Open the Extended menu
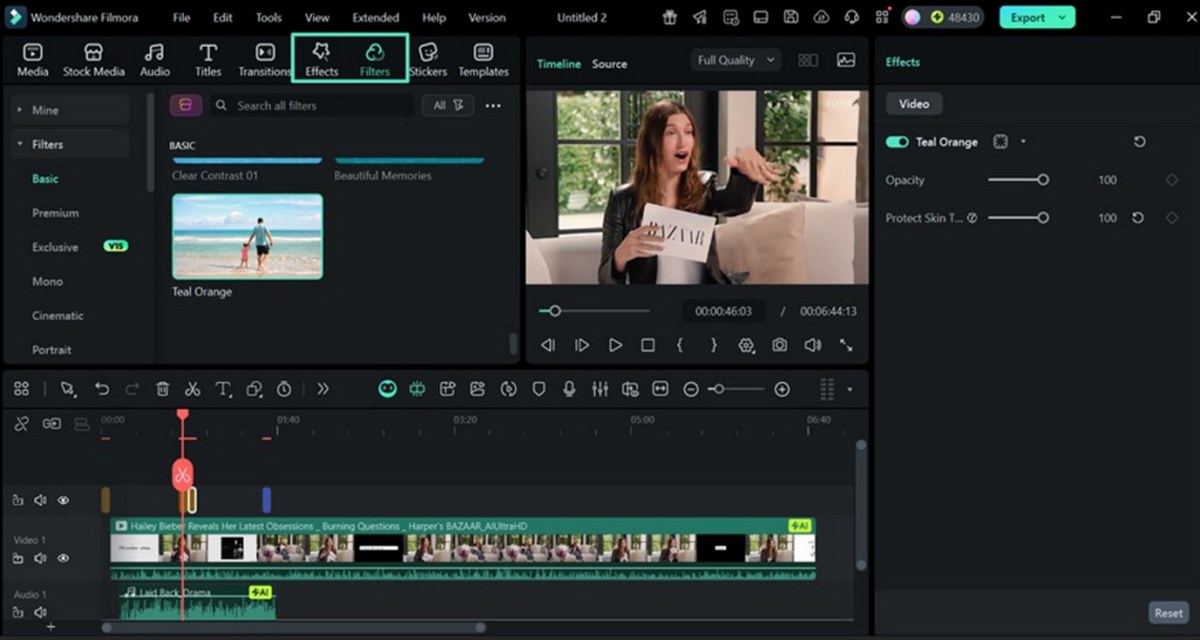The image size is (1200, 640). pyautogui.click(x=375, y=18)
